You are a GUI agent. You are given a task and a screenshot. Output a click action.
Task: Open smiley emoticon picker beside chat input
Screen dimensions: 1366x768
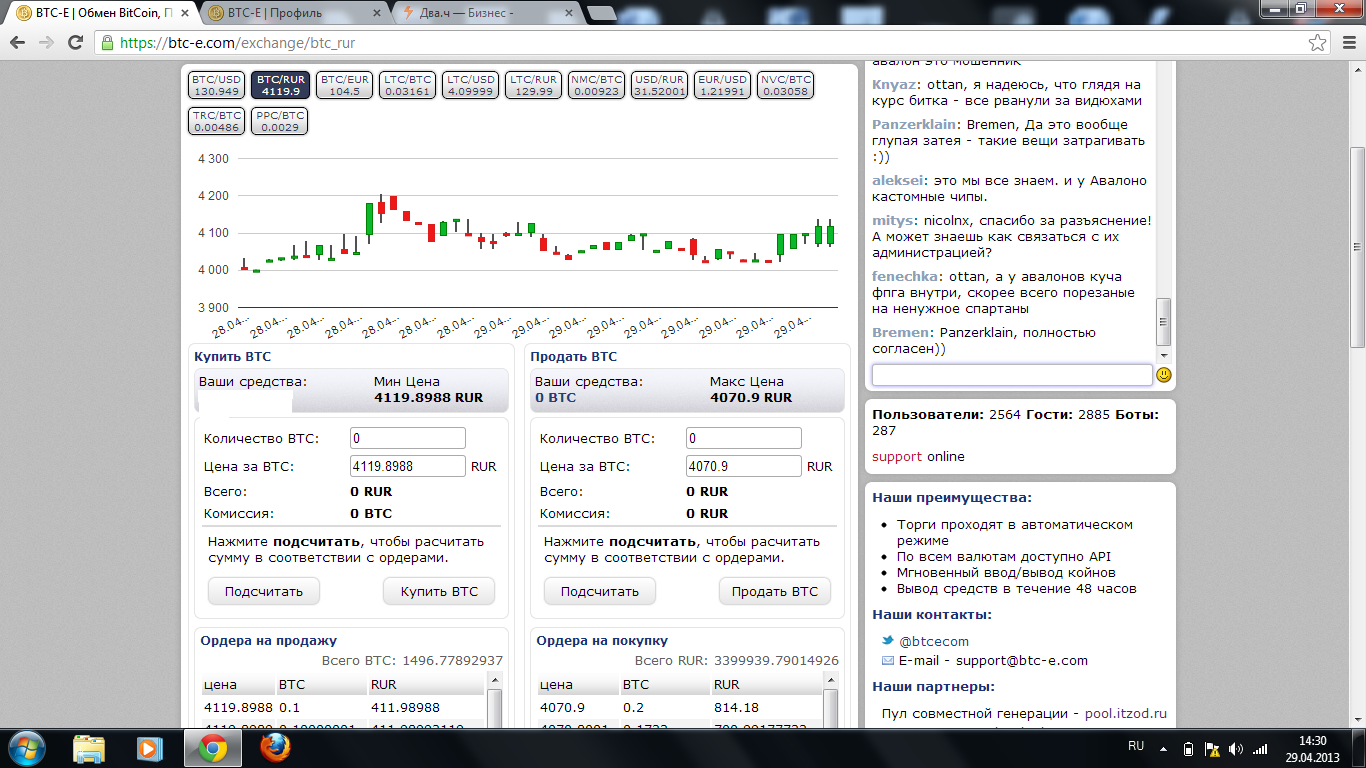tap(1164, 375)
